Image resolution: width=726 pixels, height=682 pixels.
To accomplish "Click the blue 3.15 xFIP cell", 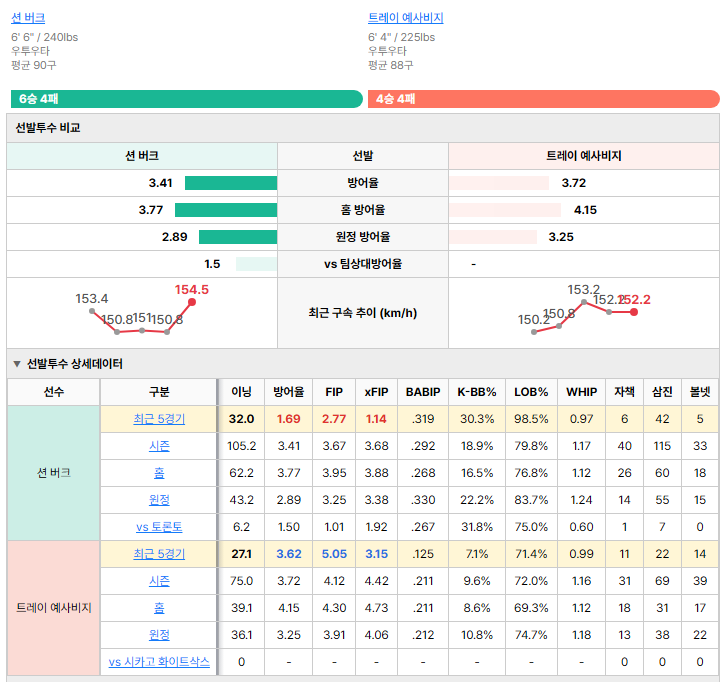I will (376, 554).
